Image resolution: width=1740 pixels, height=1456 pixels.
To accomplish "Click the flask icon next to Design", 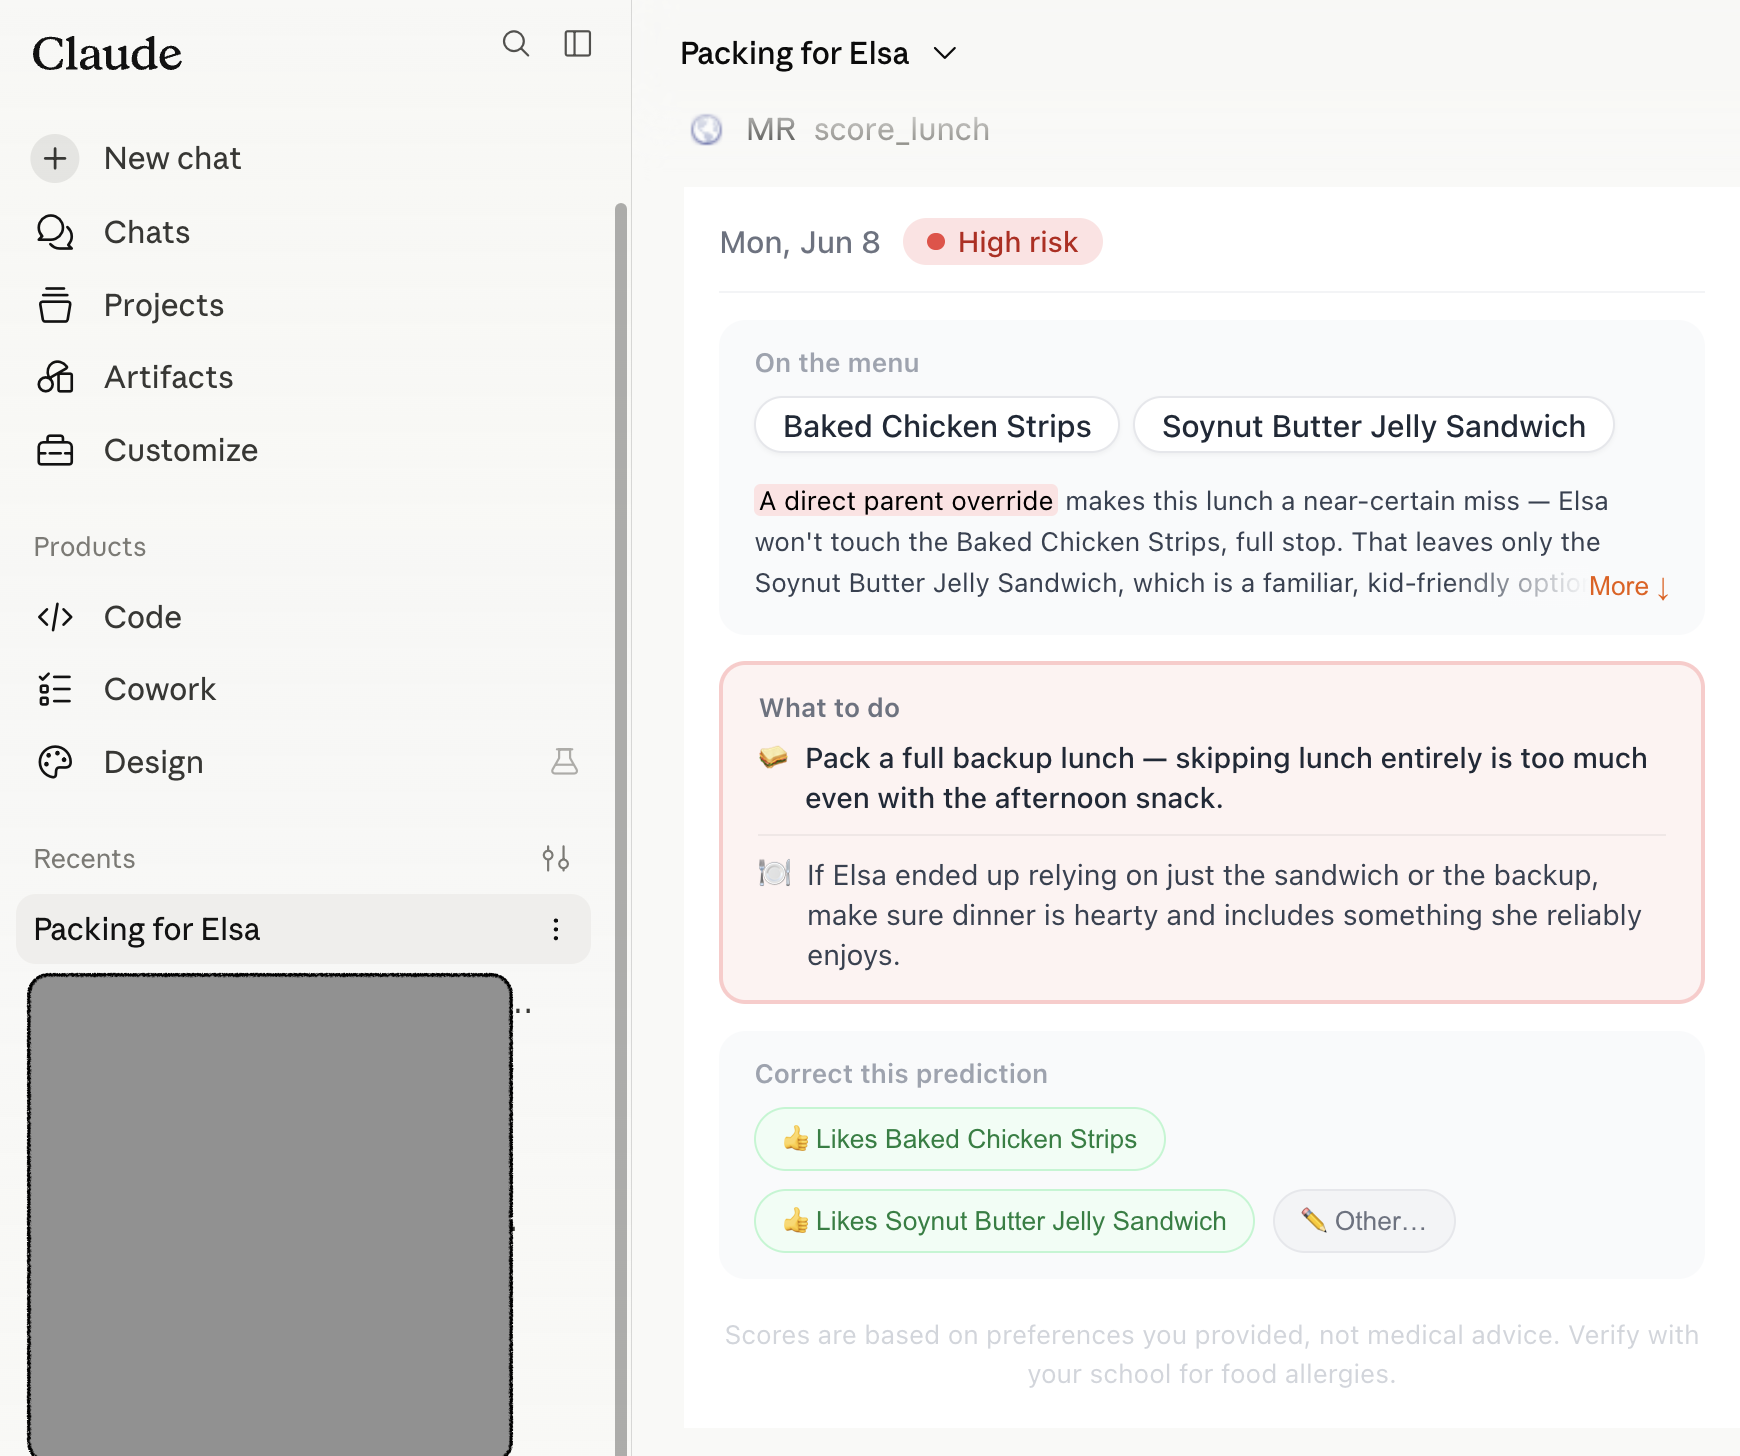I will pos(565,762).
